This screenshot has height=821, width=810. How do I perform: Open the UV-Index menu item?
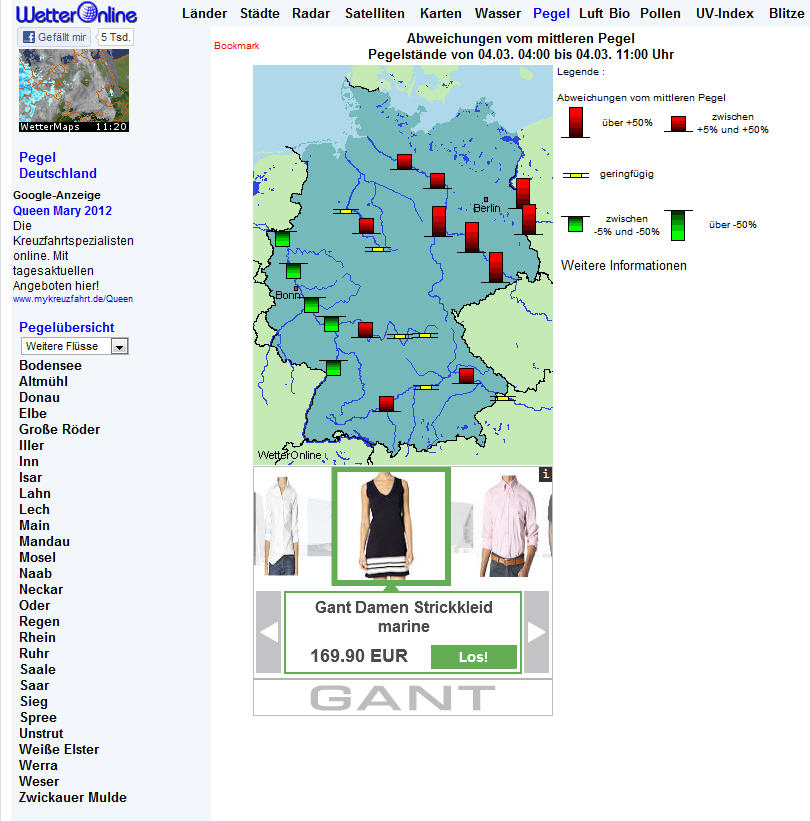click(725, 14)
